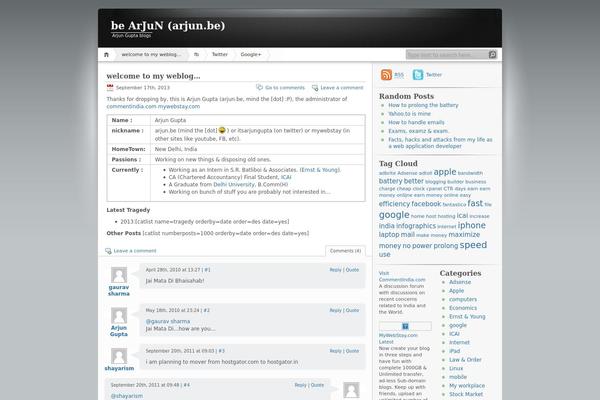Open the Delhi University link
This screenshot has width=600, height=400.
tap(234, 184)
